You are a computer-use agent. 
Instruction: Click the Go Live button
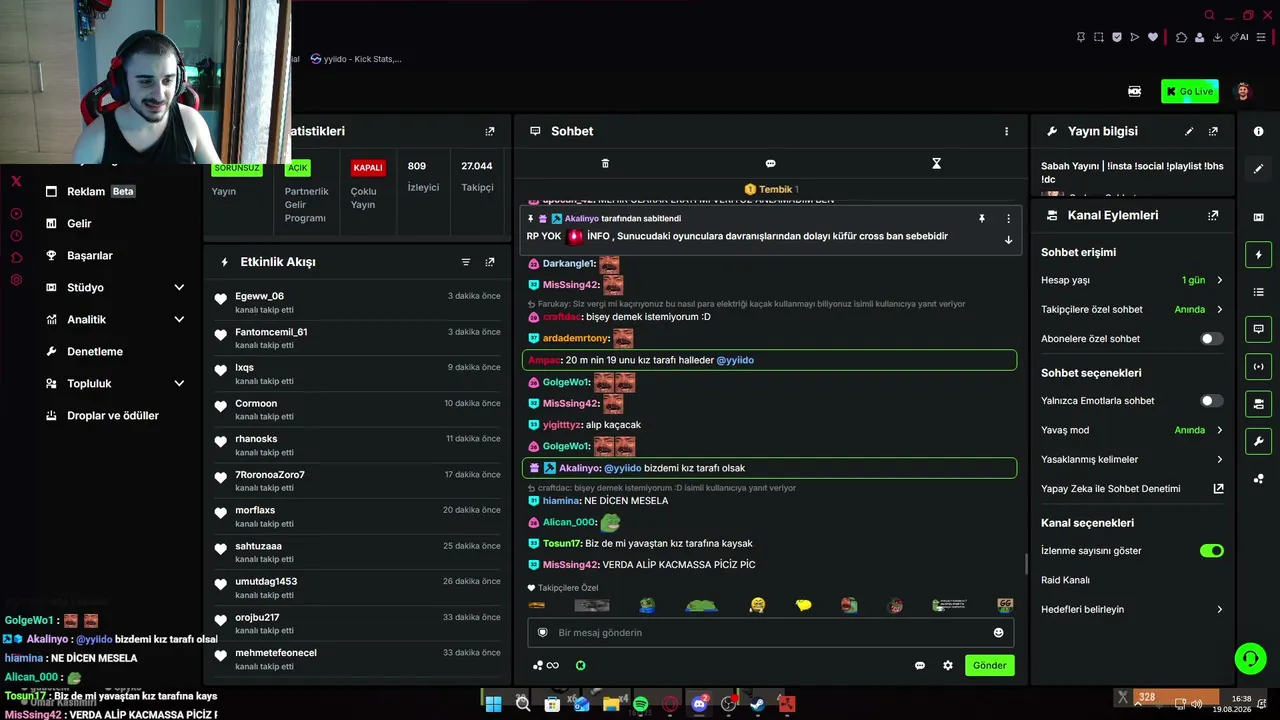pos(1190,91)
